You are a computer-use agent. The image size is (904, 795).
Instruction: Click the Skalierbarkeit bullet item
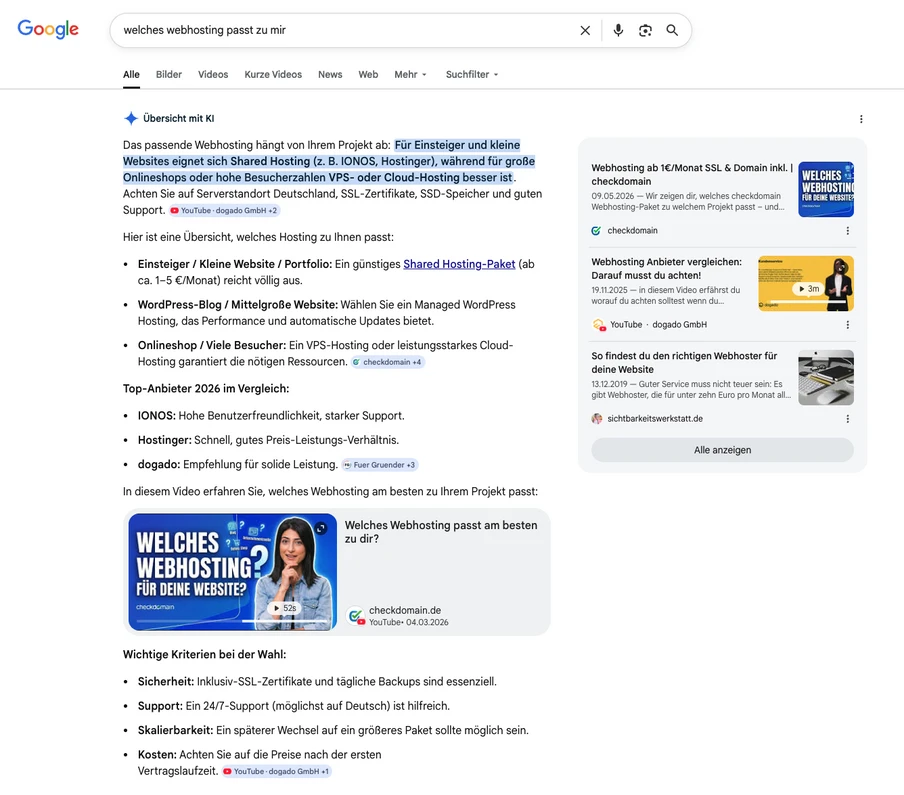[333, 730]
